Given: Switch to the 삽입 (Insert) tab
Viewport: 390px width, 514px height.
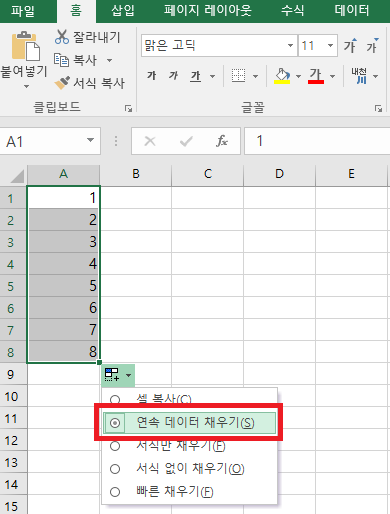Looking at the screenshot, I should [123, 11].
